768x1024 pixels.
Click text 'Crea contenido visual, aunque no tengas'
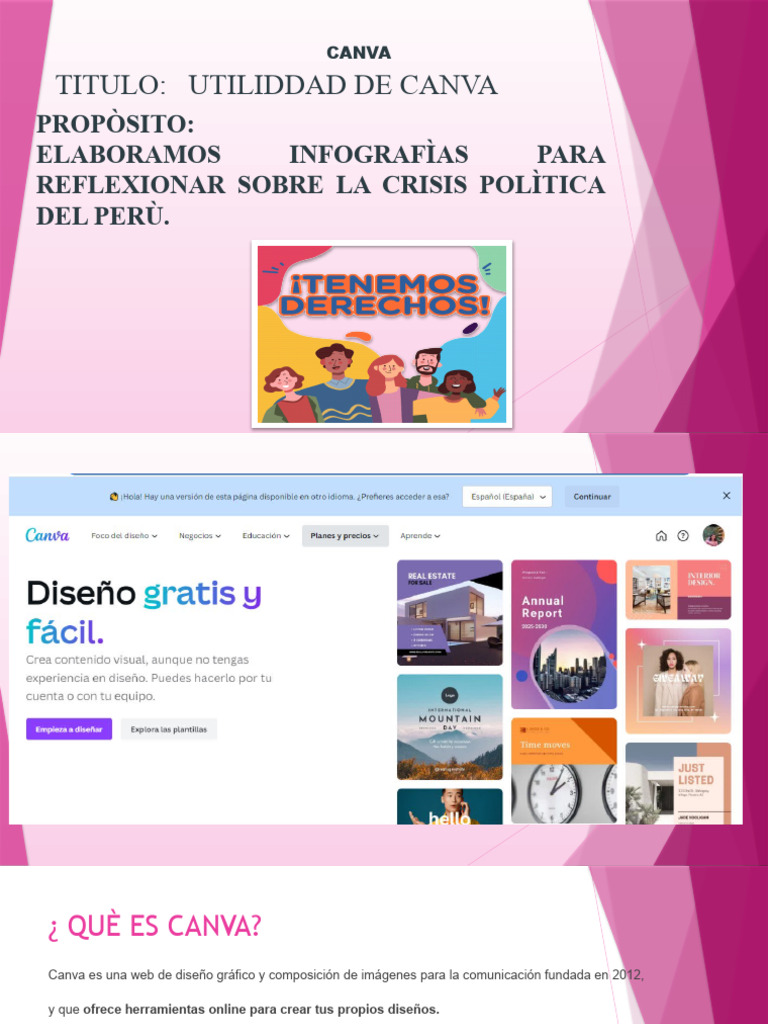[137, 660]
